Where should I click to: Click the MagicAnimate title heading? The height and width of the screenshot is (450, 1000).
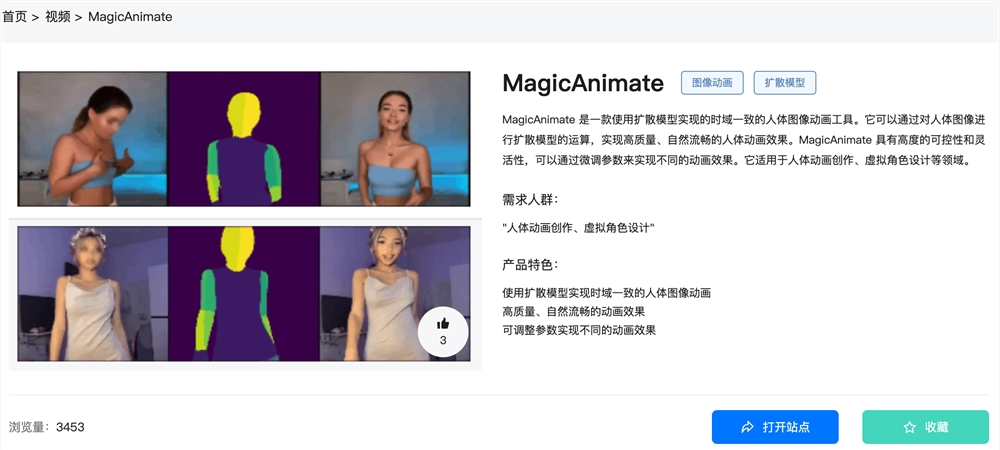pyautogui.click(x=583, y=83)
